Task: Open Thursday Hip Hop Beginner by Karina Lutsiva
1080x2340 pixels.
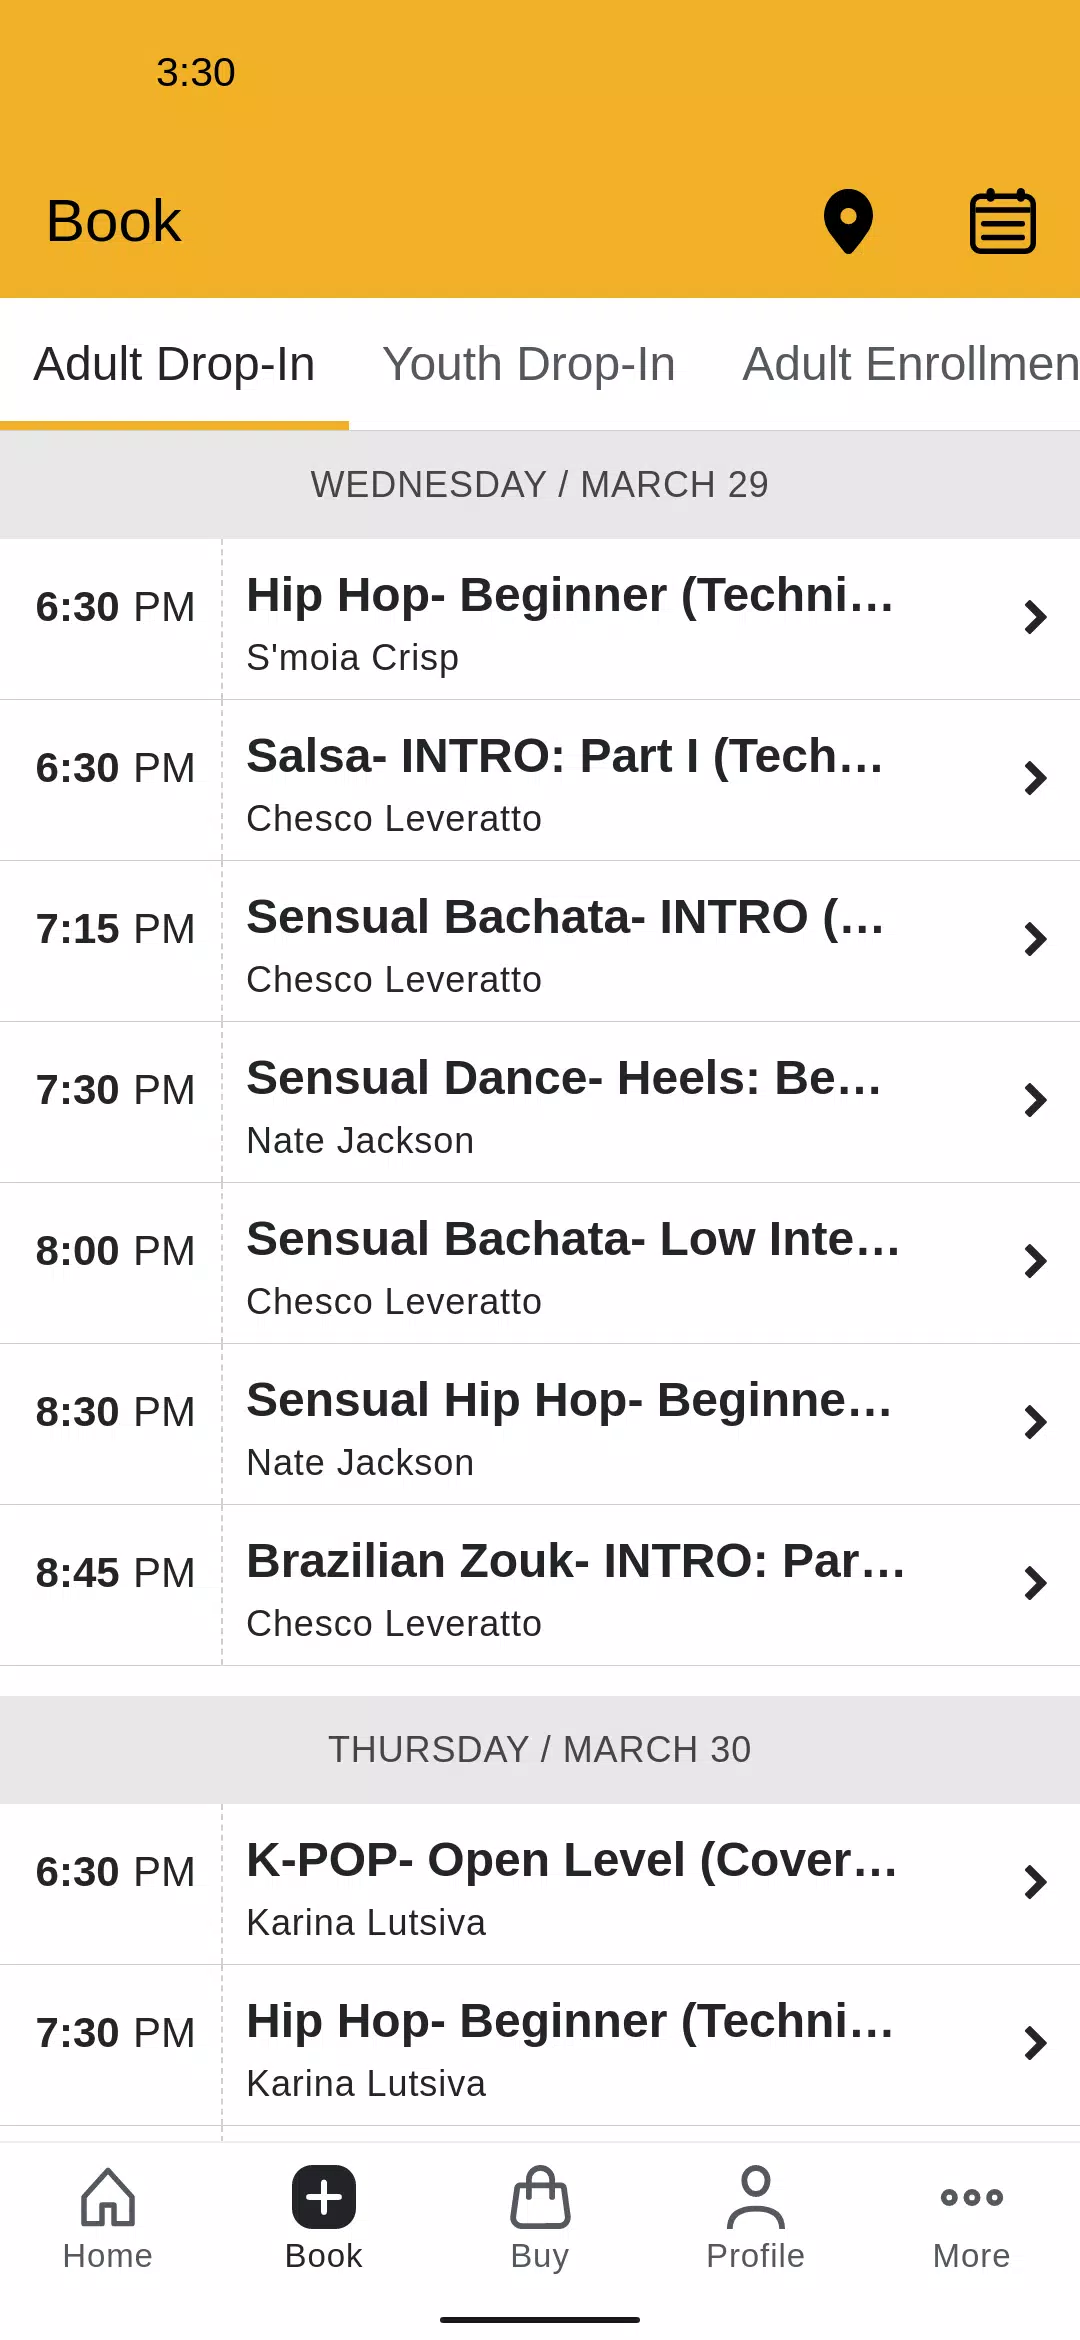Action: [540, 2046]
